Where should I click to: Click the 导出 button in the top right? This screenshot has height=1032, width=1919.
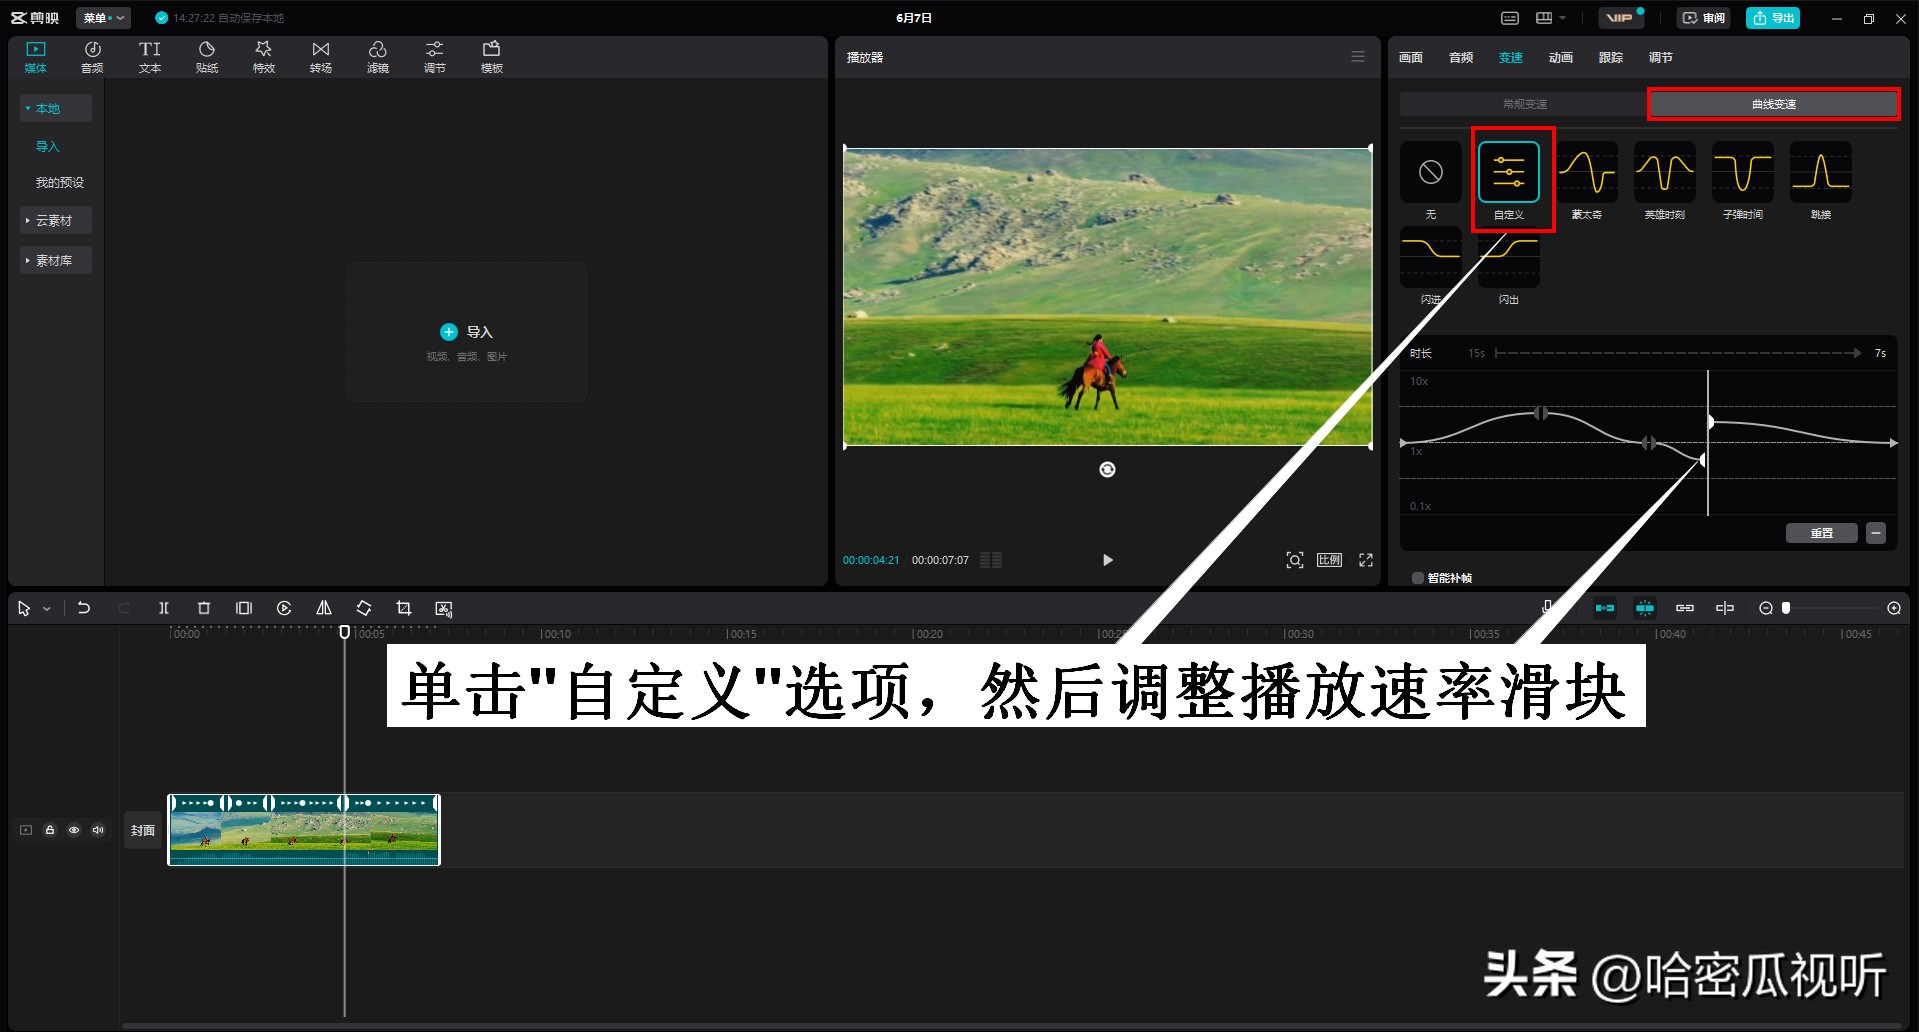click(x=1772, y=17)
